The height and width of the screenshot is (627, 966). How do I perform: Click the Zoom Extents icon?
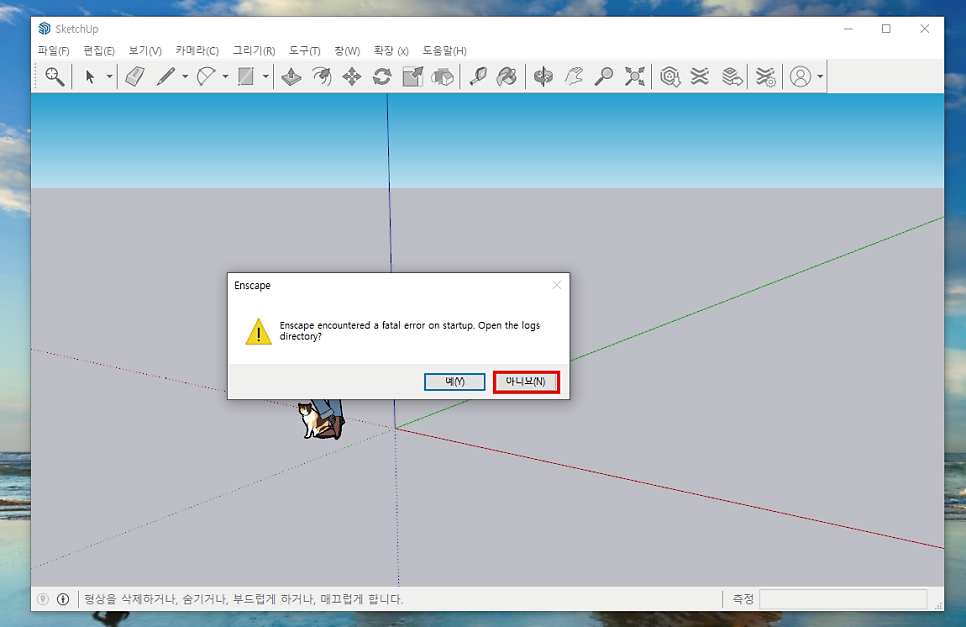coord(635,76)
